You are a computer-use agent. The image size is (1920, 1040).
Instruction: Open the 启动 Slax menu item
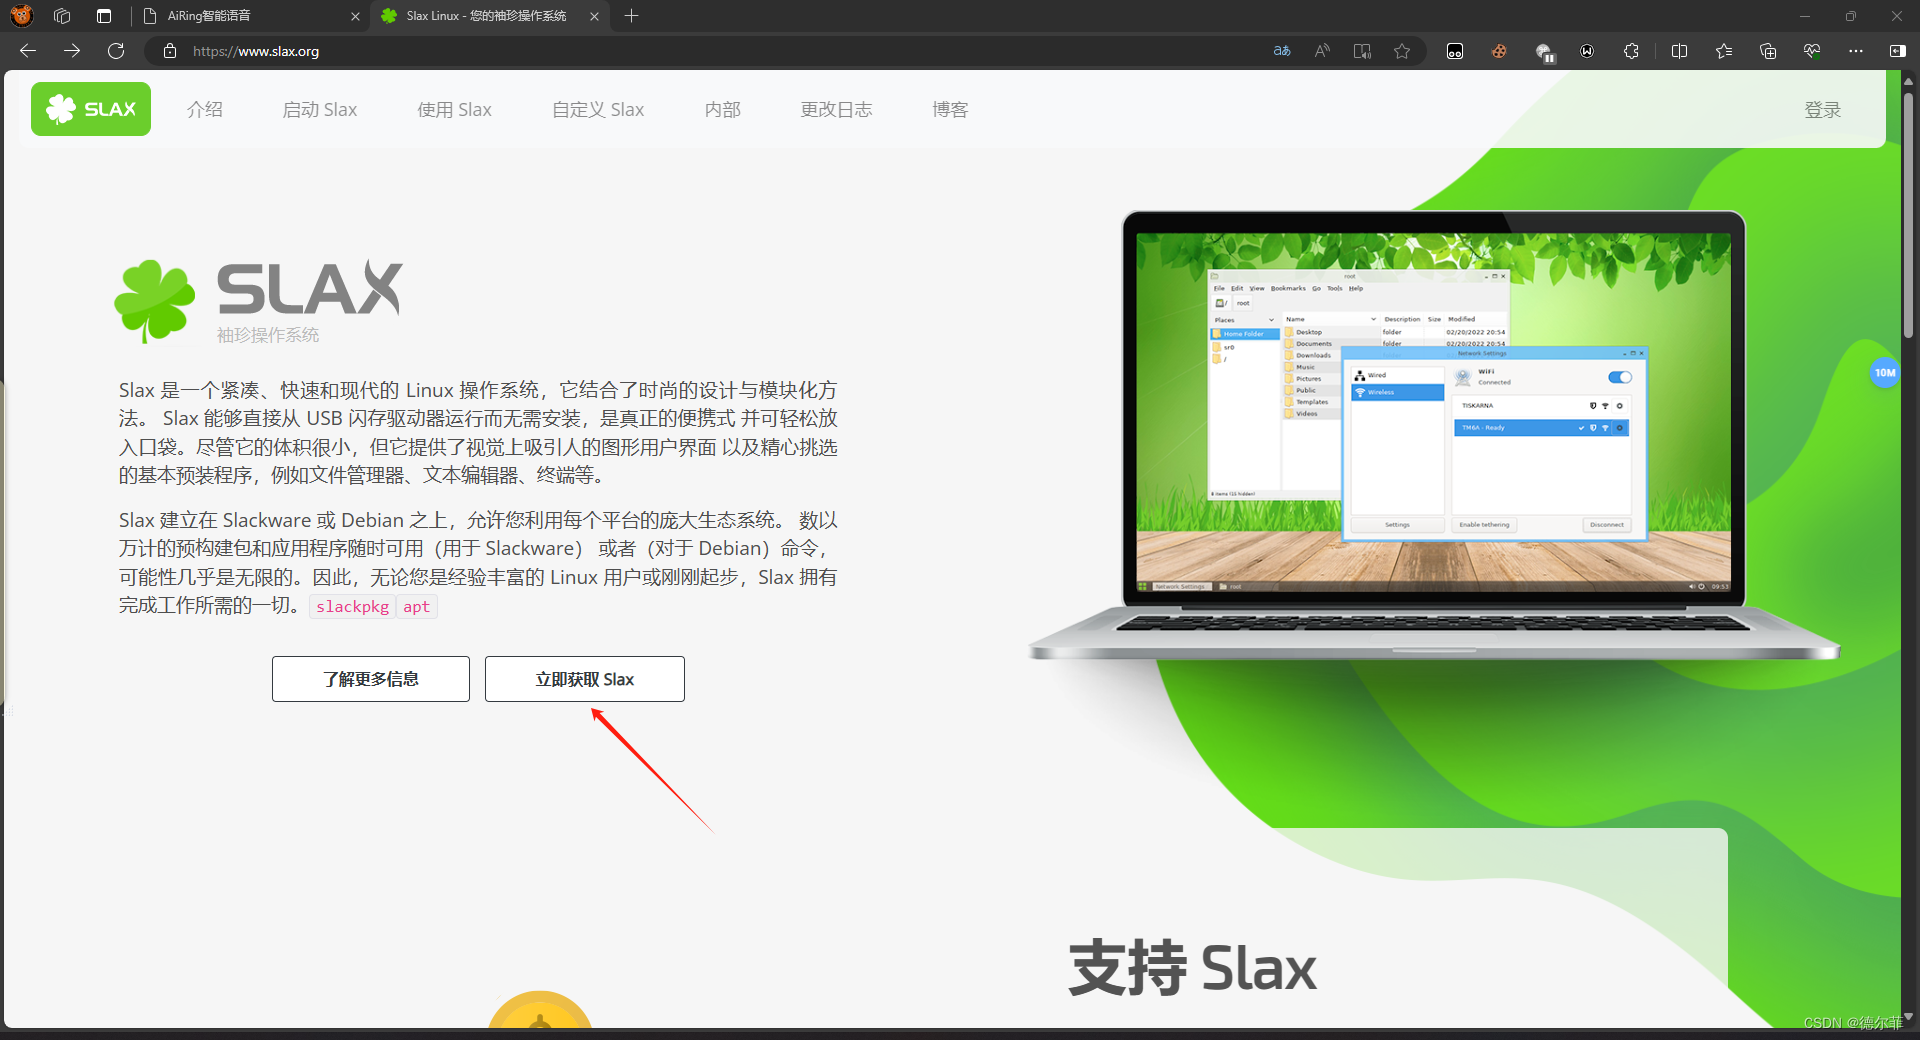pyautogui.click(x=320, y=110)
